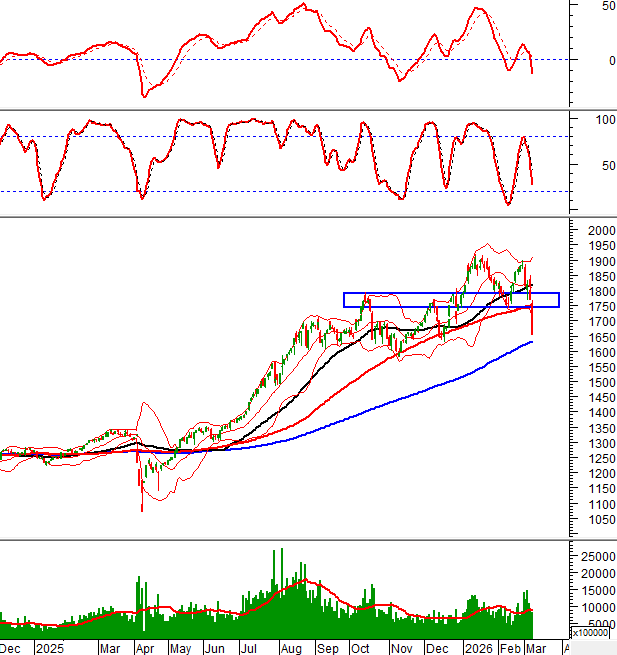Select the Mar 2025 month label
This screenshot has height=655, width=617.
(x=110, y=647)
